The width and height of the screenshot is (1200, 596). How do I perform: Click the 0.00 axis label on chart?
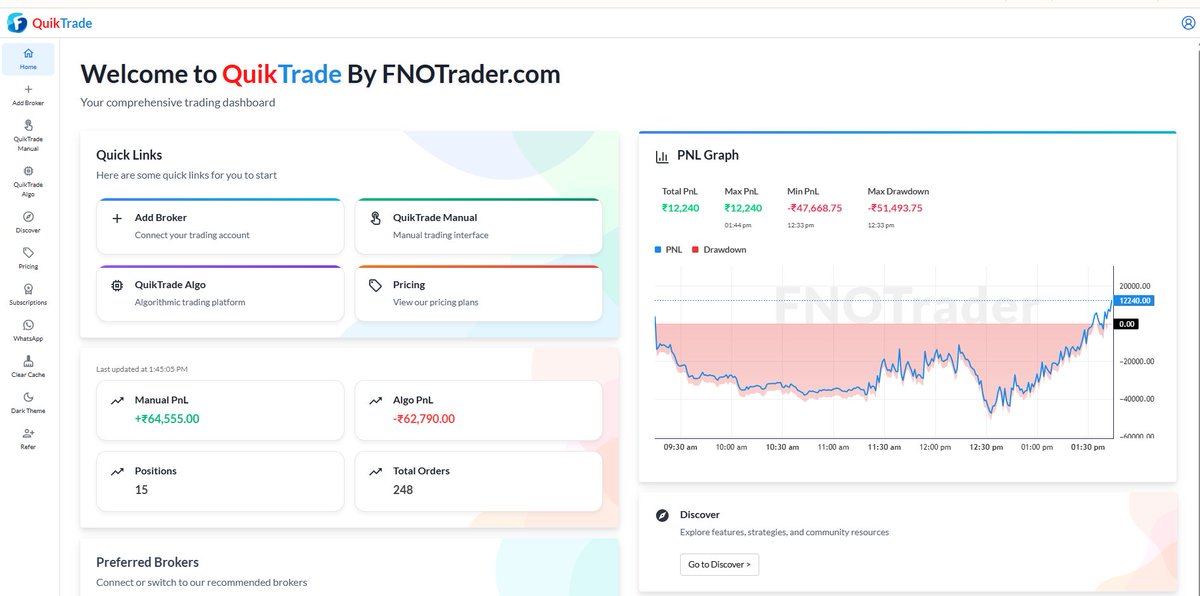[x=1127, y=324]
